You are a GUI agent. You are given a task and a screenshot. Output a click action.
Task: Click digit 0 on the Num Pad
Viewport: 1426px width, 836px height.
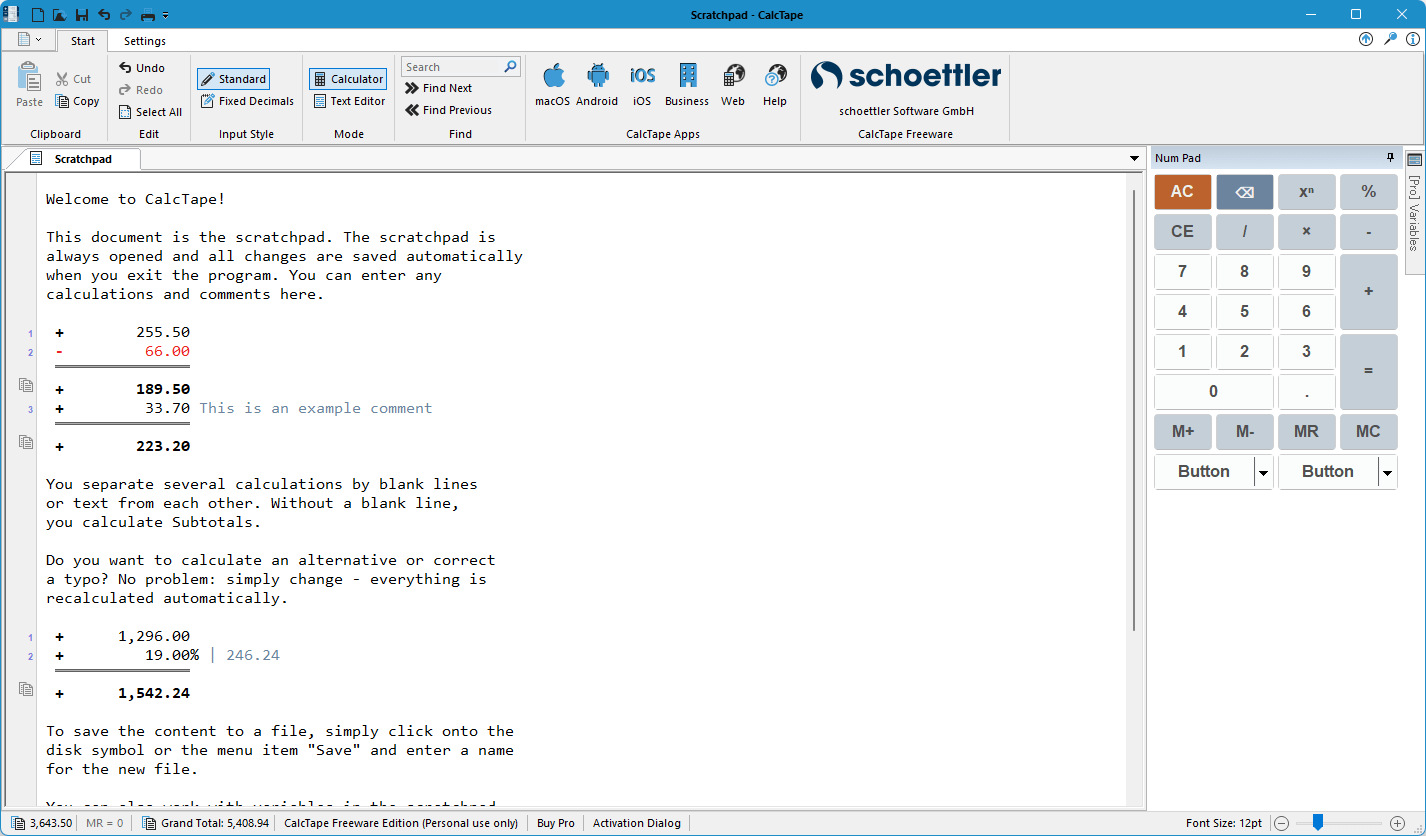point(1214,392)
